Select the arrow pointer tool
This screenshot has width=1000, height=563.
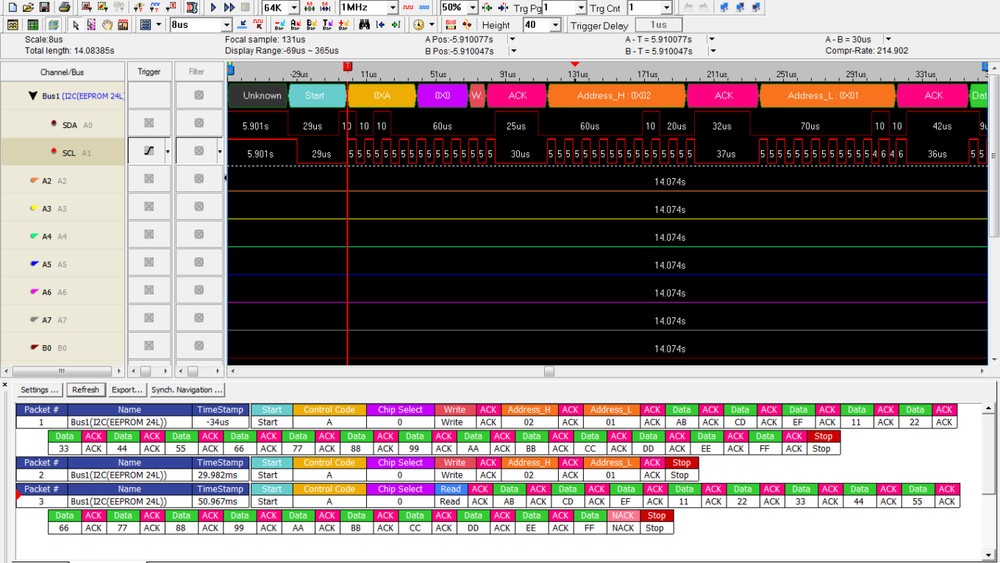75,25
